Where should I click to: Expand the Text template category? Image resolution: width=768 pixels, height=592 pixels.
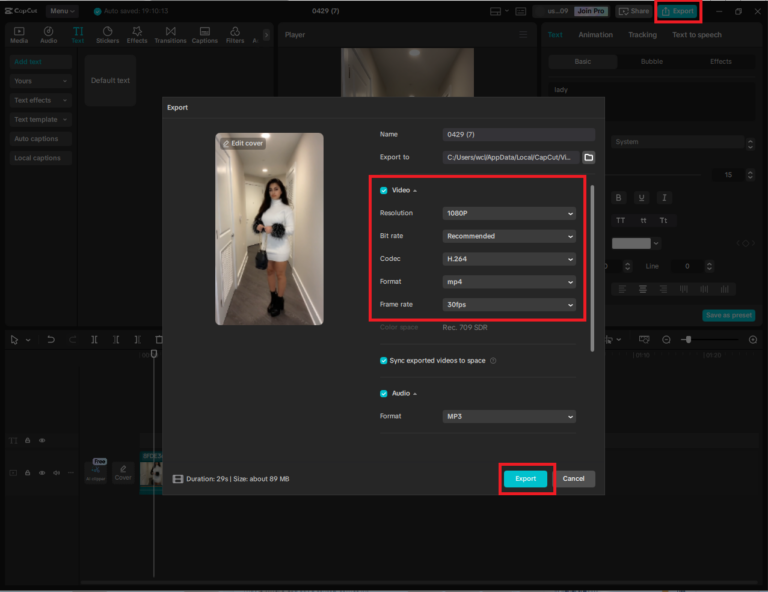coord(40,119)
